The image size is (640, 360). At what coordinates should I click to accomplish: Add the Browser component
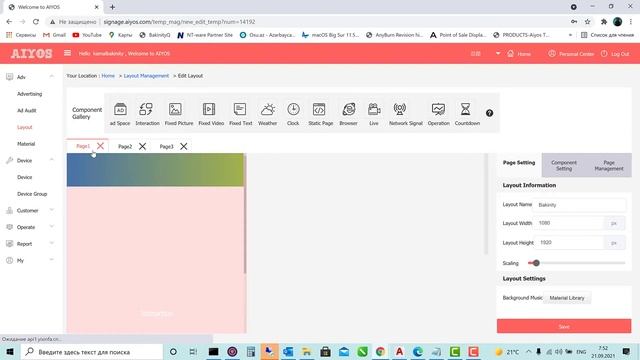[348, 114]
